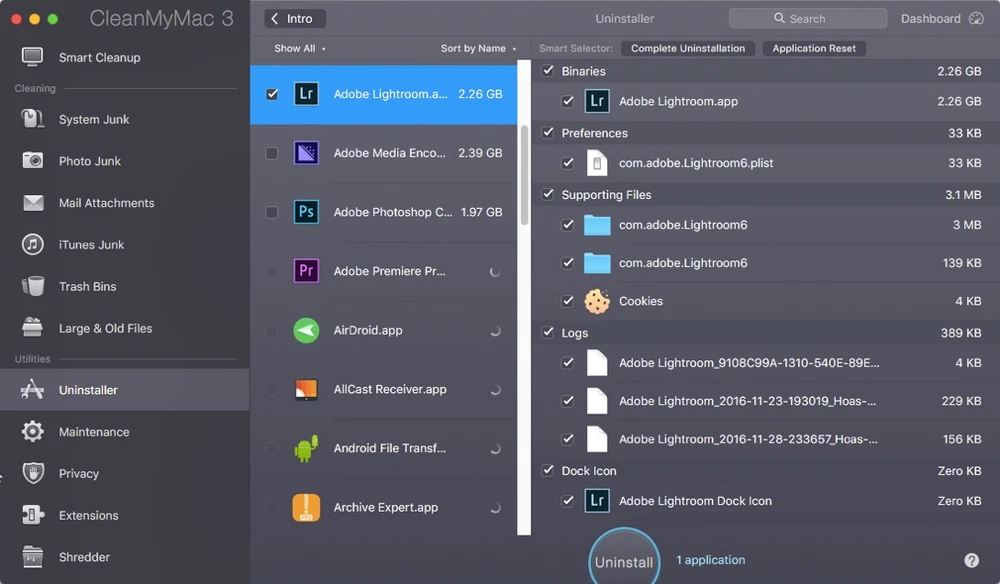
Task: Choose Complete Uninstallation smart selector
Action: click(x=687, y=48)
